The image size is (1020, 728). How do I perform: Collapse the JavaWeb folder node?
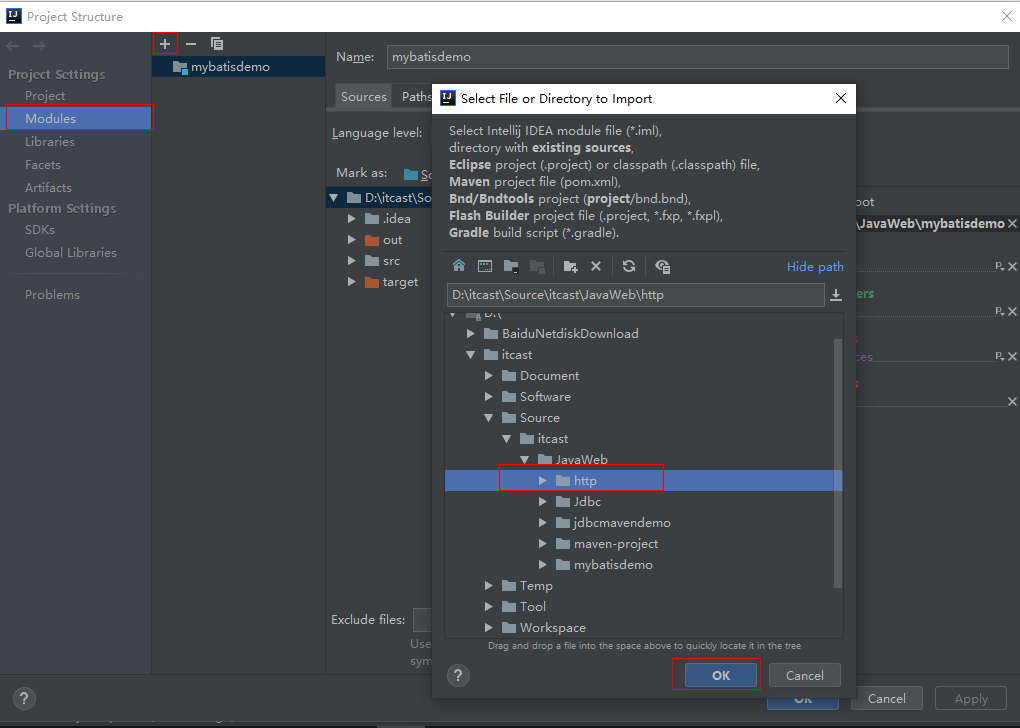[x=524, y=459]
